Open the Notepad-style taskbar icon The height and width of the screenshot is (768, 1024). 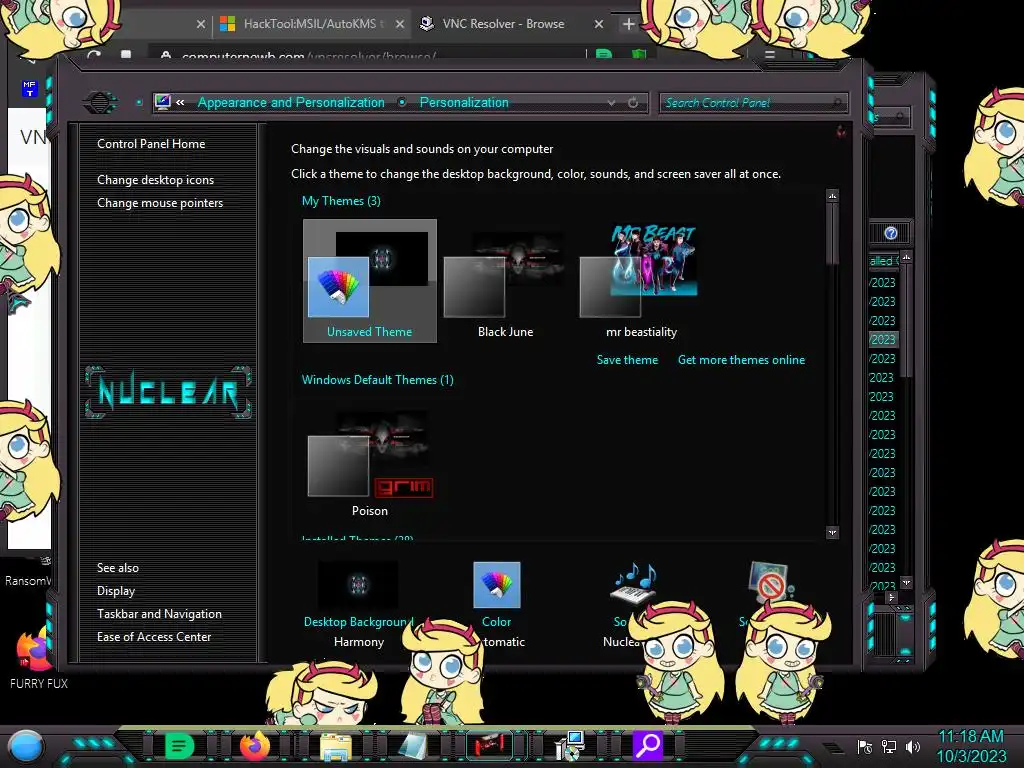point(413,746)
